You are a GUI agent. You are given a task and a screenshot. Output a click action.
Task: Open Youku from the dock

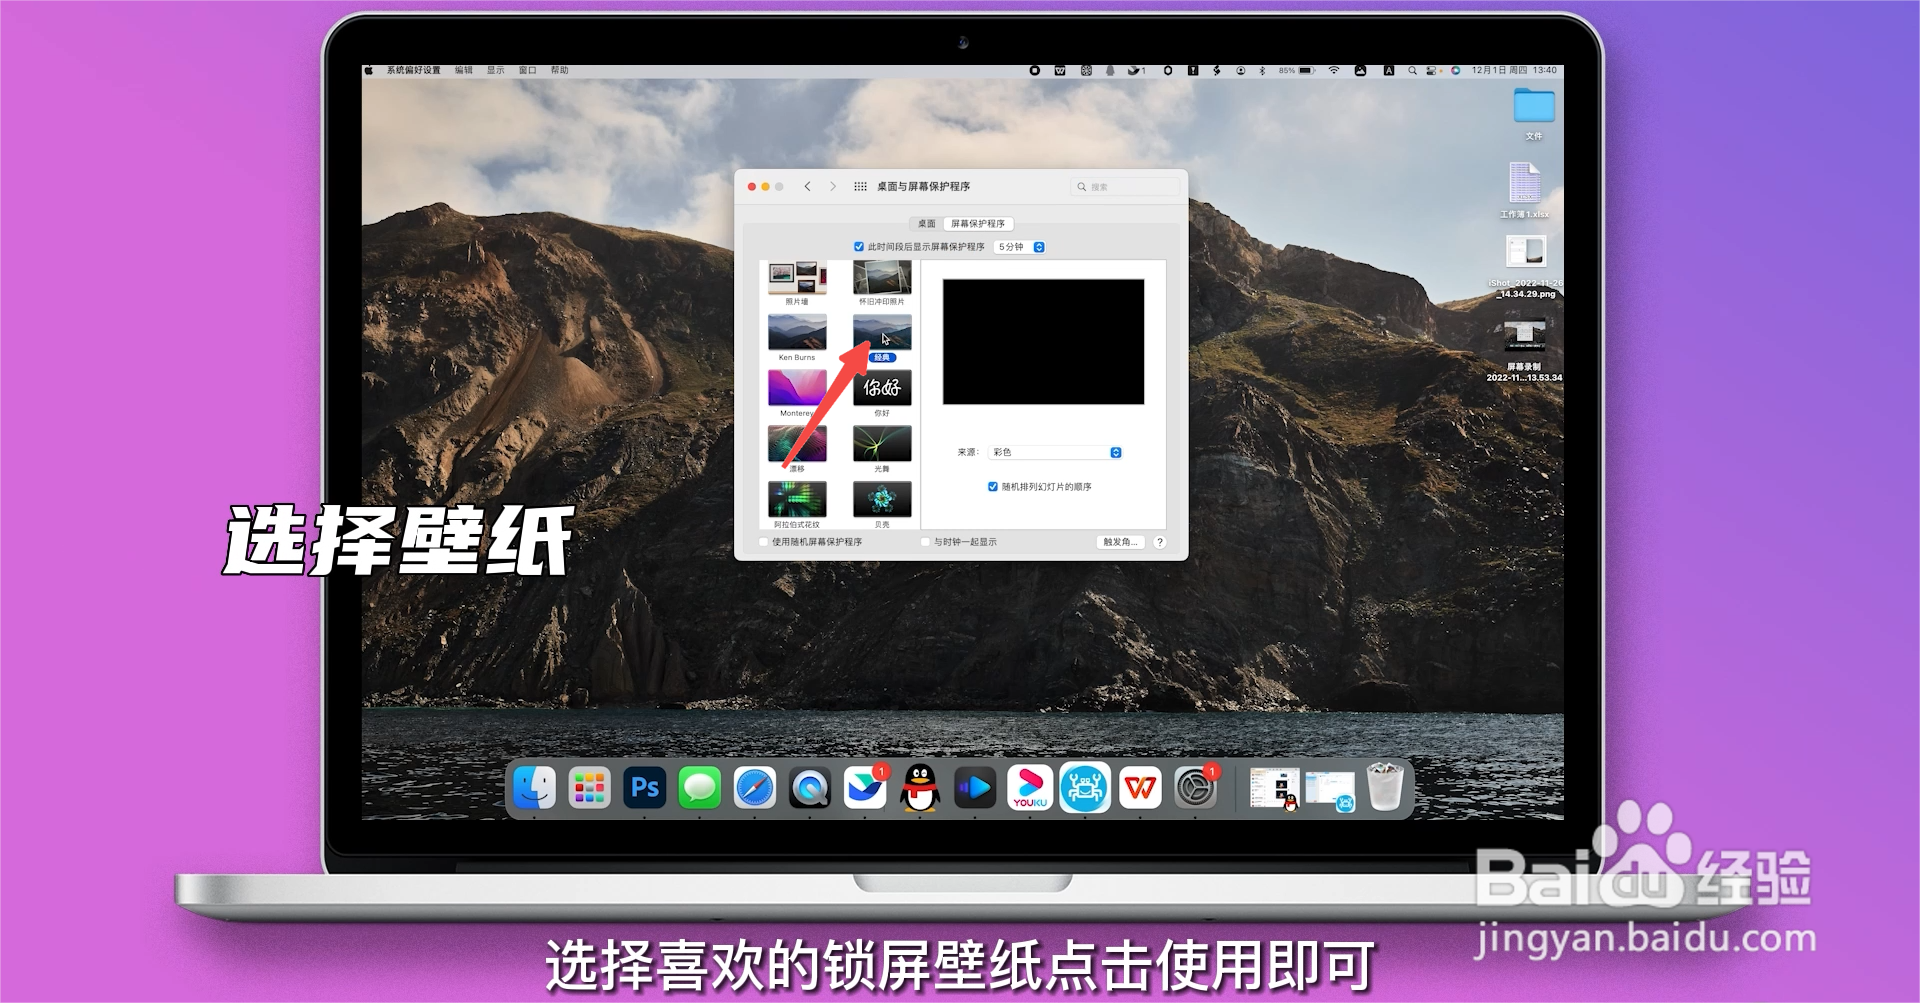(x=1030, y=788)
